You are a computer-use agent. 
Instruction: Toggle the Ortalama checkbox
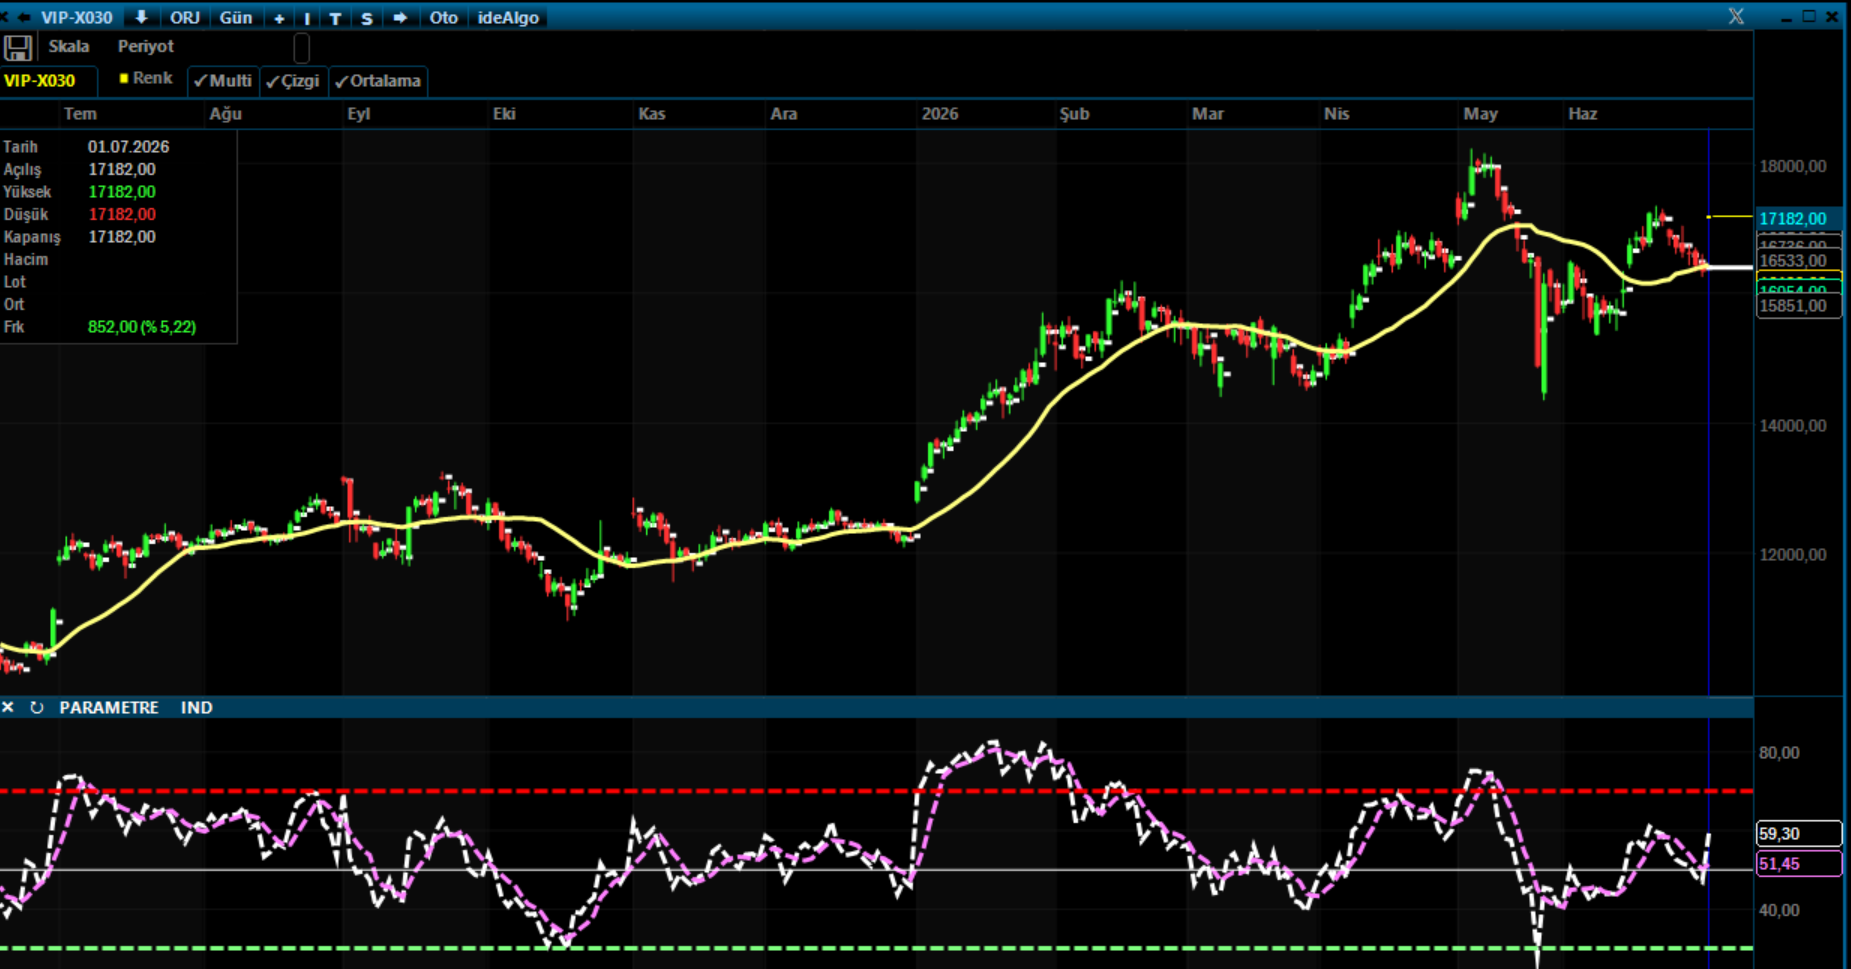pos(378,81)
